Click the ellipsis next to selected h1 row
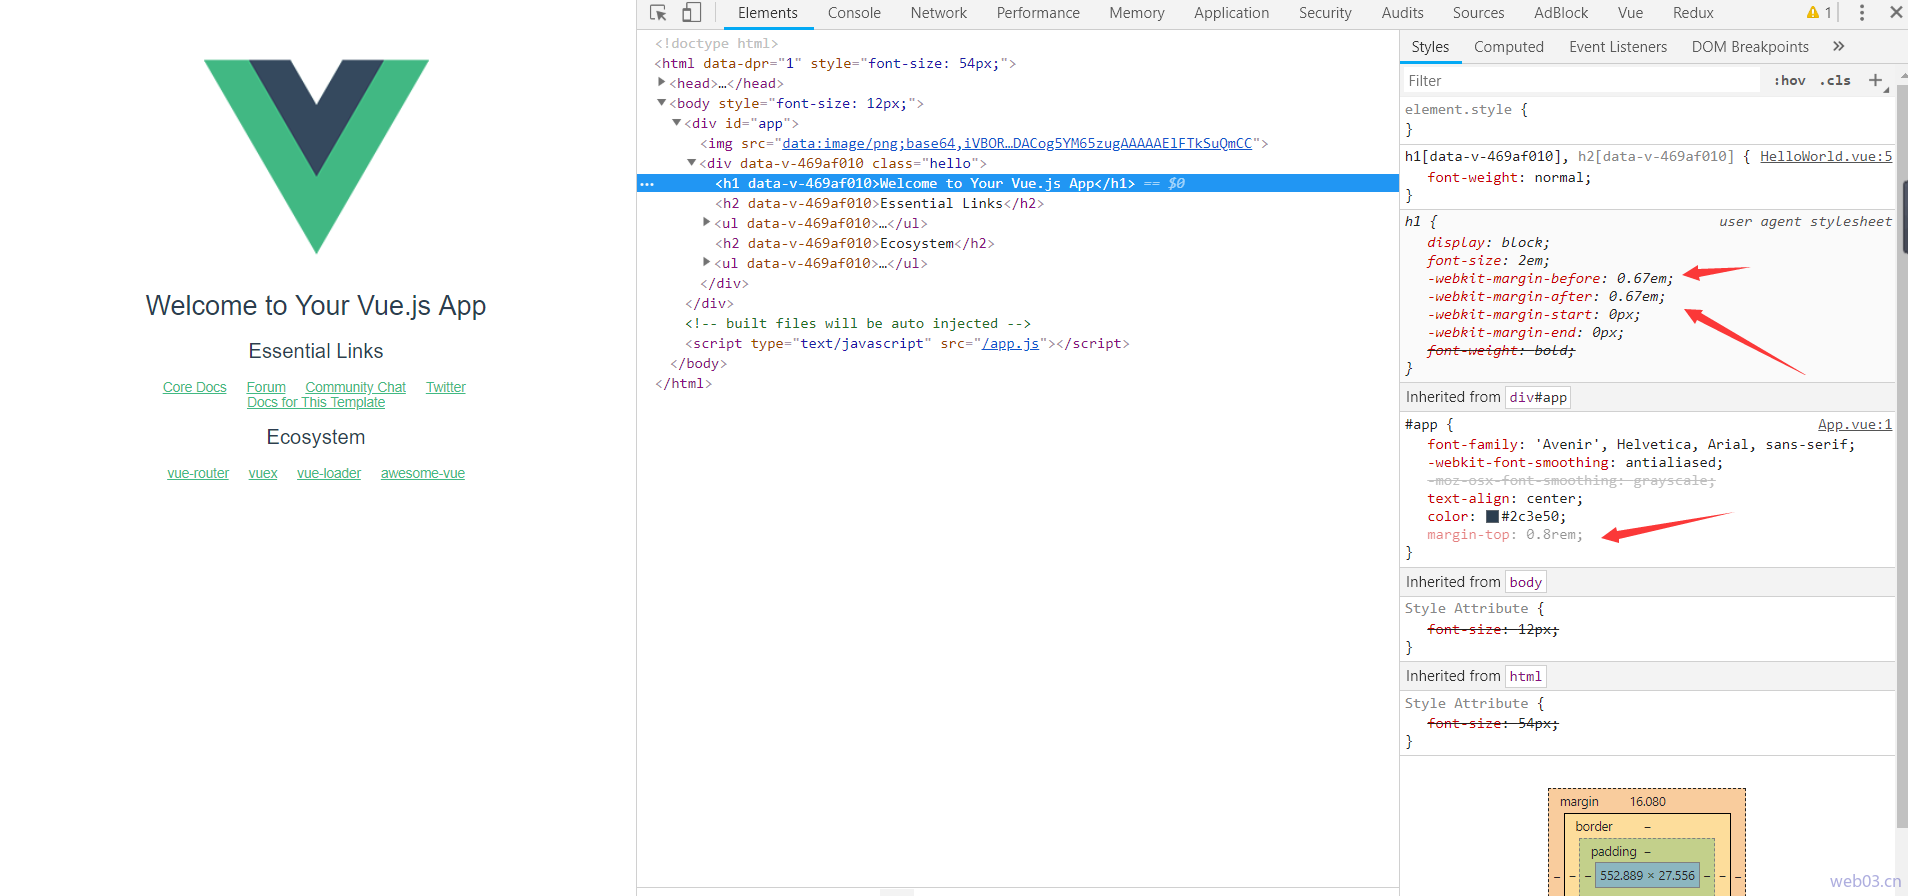The image size is (1908, 896). [647, 184]
